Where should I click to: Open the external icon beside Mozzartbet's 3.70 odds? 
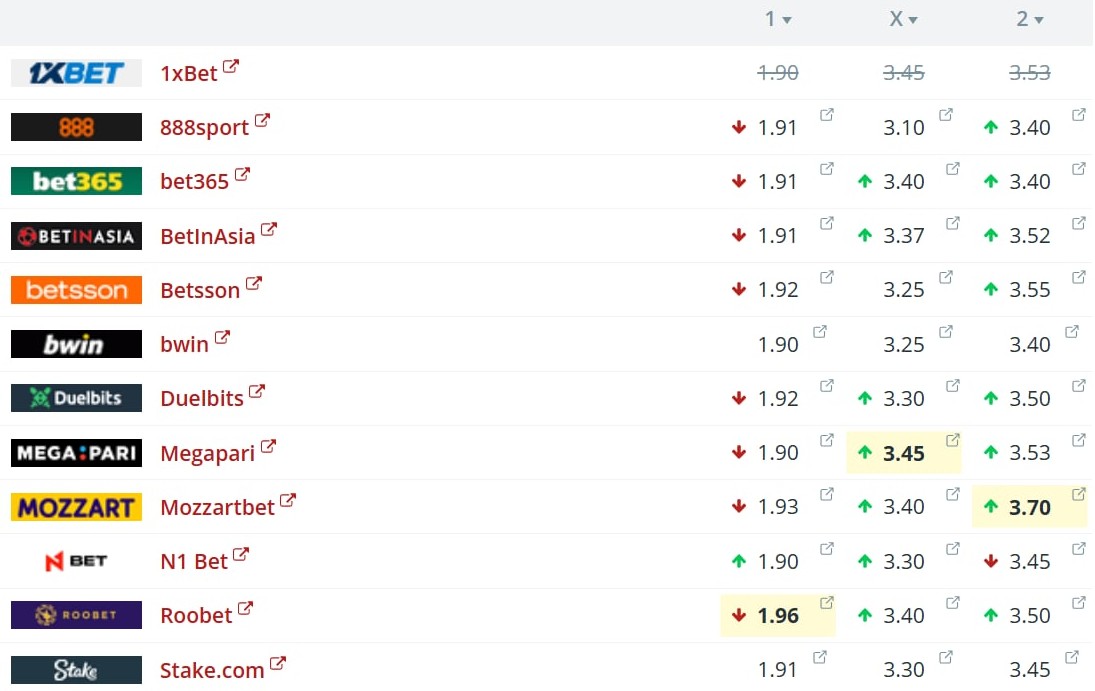1079,494
